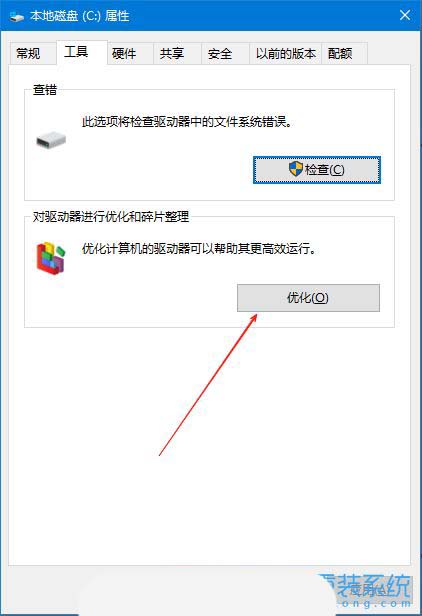Click the 查错 group label

44,90
